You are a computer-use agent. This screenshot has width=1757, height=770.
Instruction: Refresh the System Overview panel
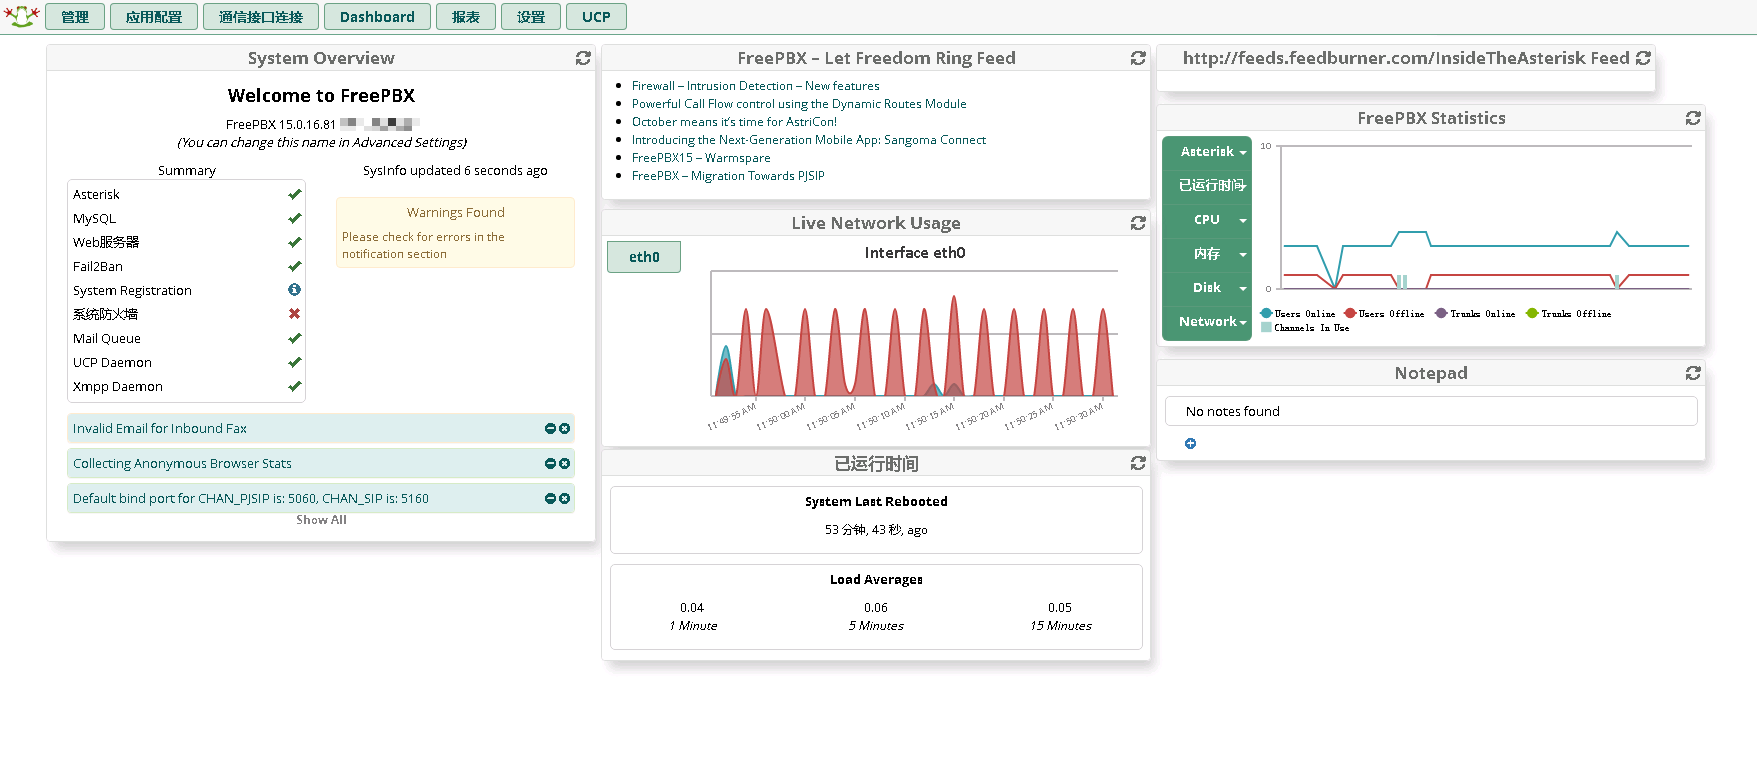pos(583,58)
